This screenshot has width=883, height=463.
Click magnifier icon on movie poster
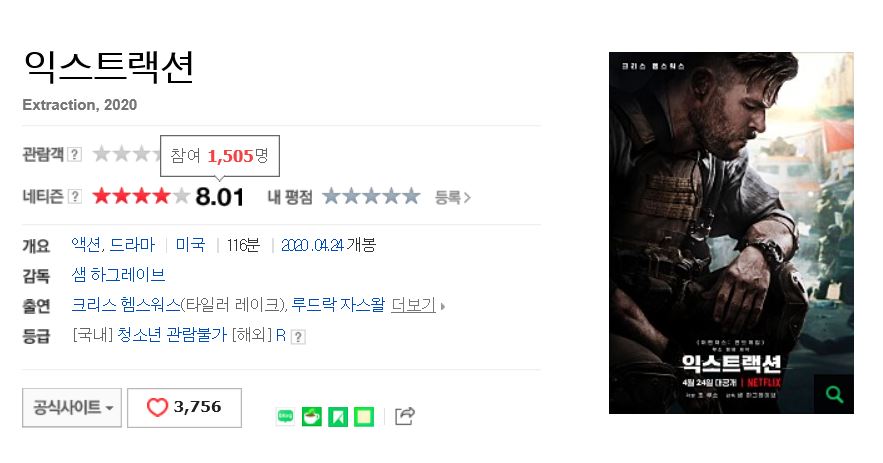pos(834,394)
